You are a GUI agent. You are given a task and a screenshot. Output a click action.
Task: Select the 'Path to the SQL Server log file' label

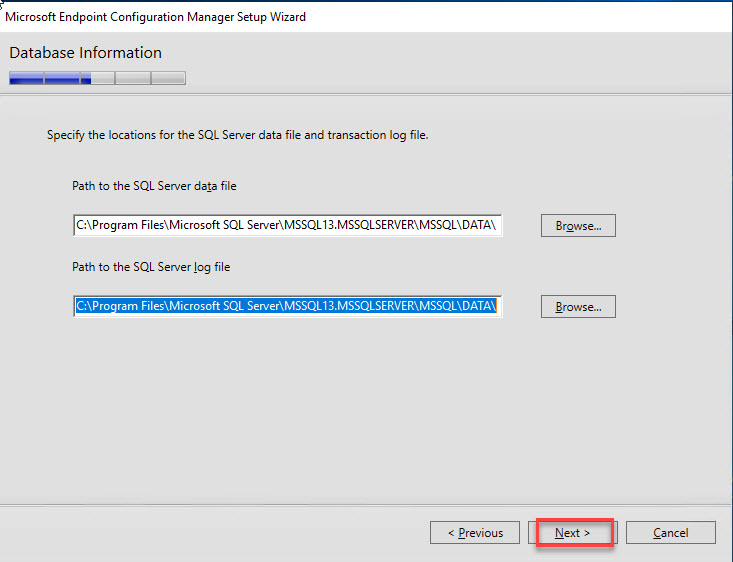pos(151,267)
